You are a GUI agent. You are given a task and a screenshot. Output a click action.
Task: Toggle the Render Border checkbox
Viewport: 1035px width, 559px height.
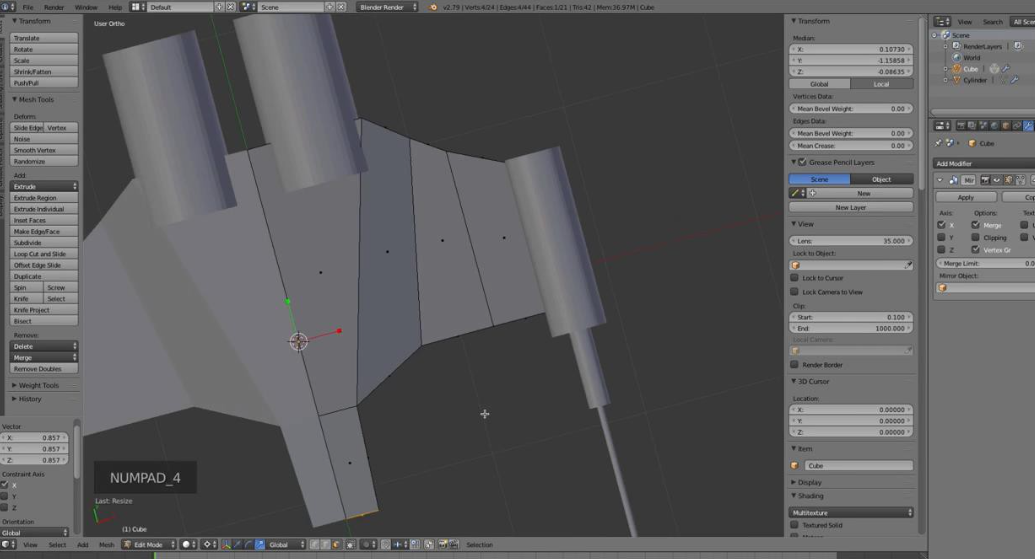[x=795, y=365]
